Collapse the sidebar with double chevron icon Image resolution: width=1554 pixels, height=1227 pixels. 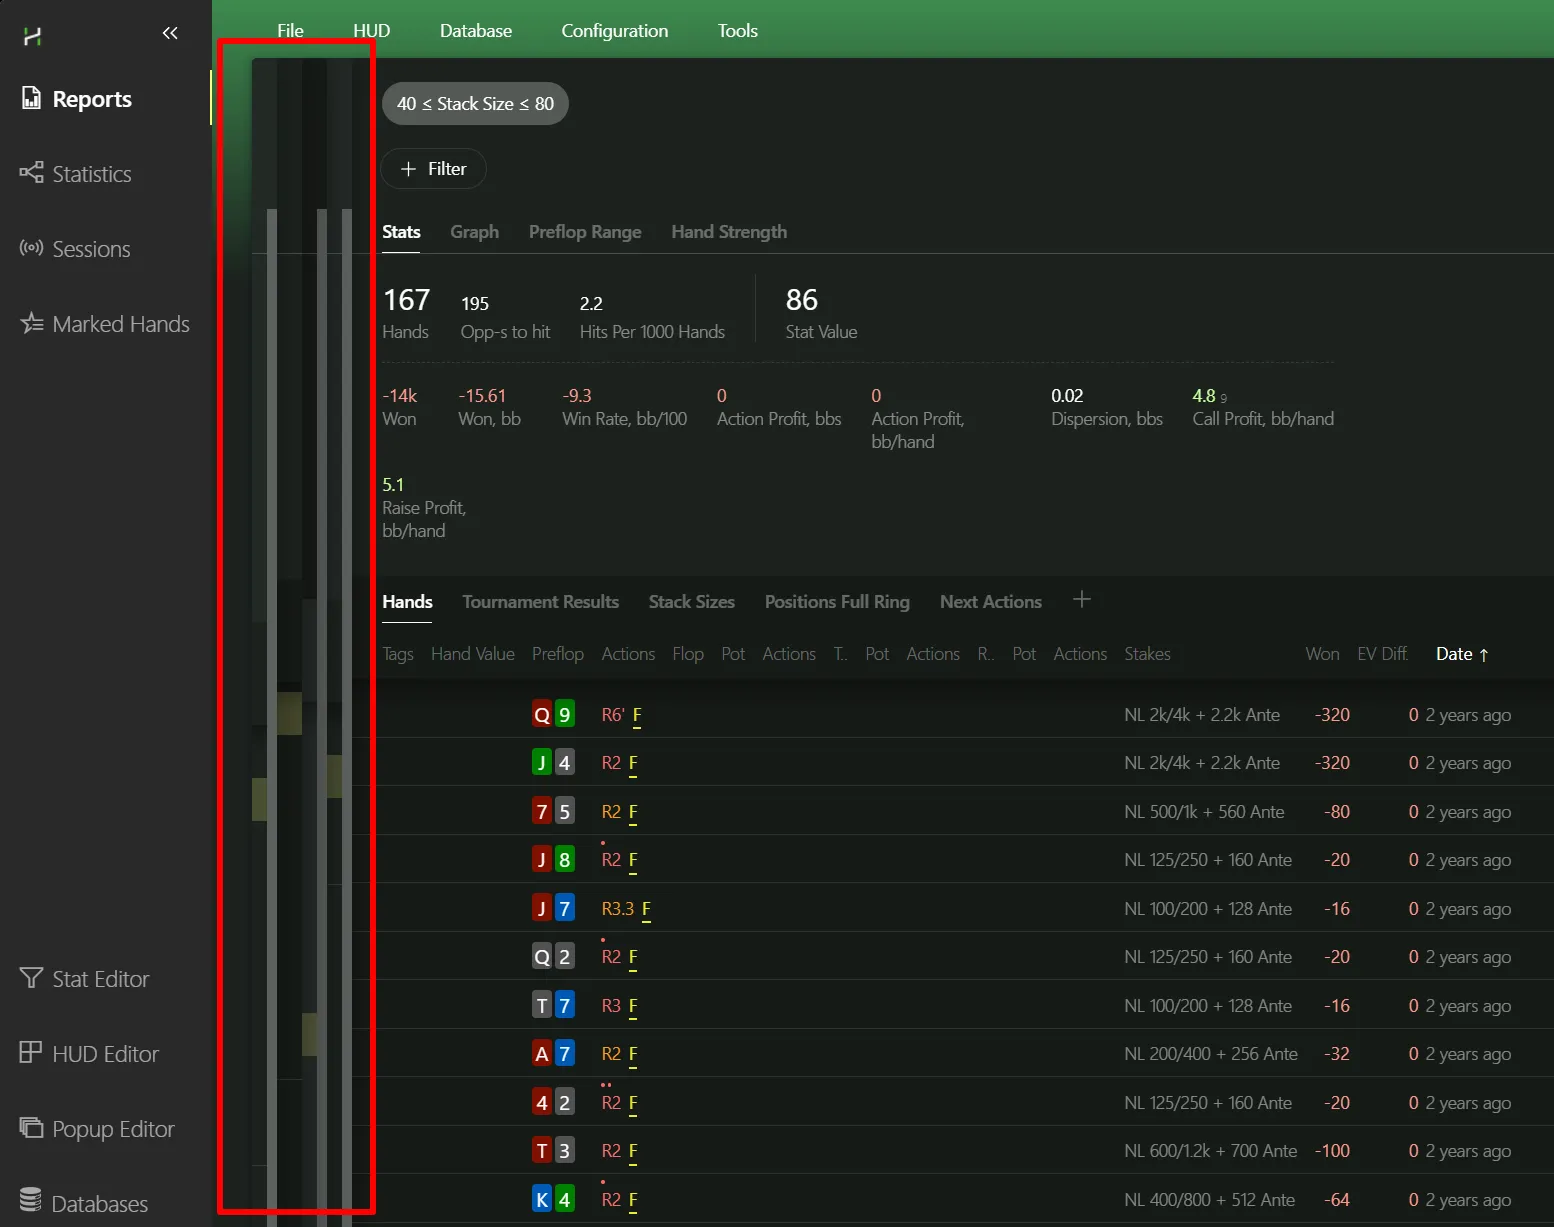(170, 33)
